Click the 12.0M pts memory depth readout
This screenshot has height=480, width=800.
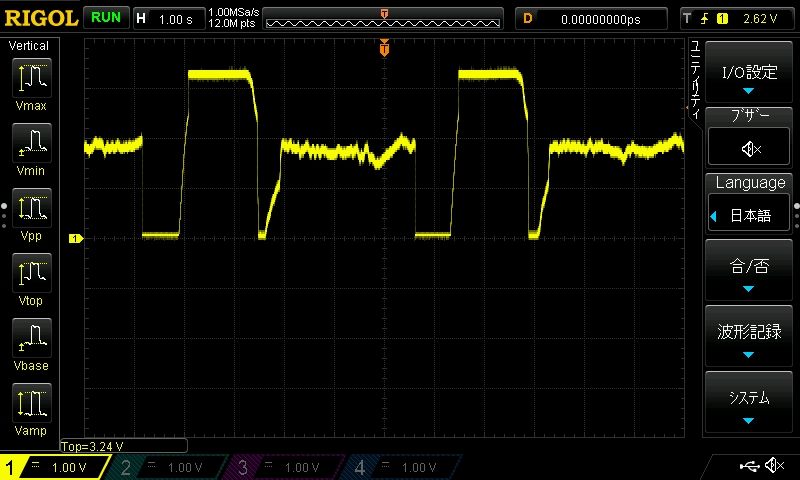232,23
